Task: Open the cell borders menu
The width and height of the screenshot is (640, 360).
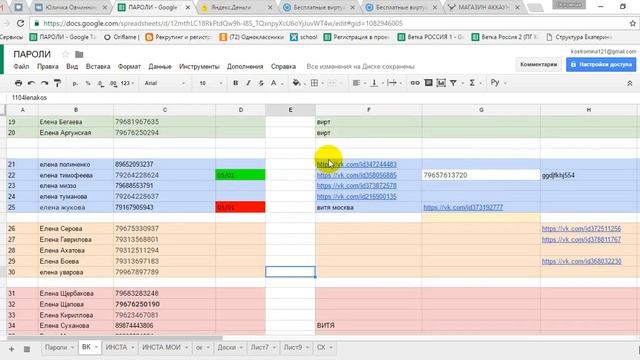Action: click(315, 83)
